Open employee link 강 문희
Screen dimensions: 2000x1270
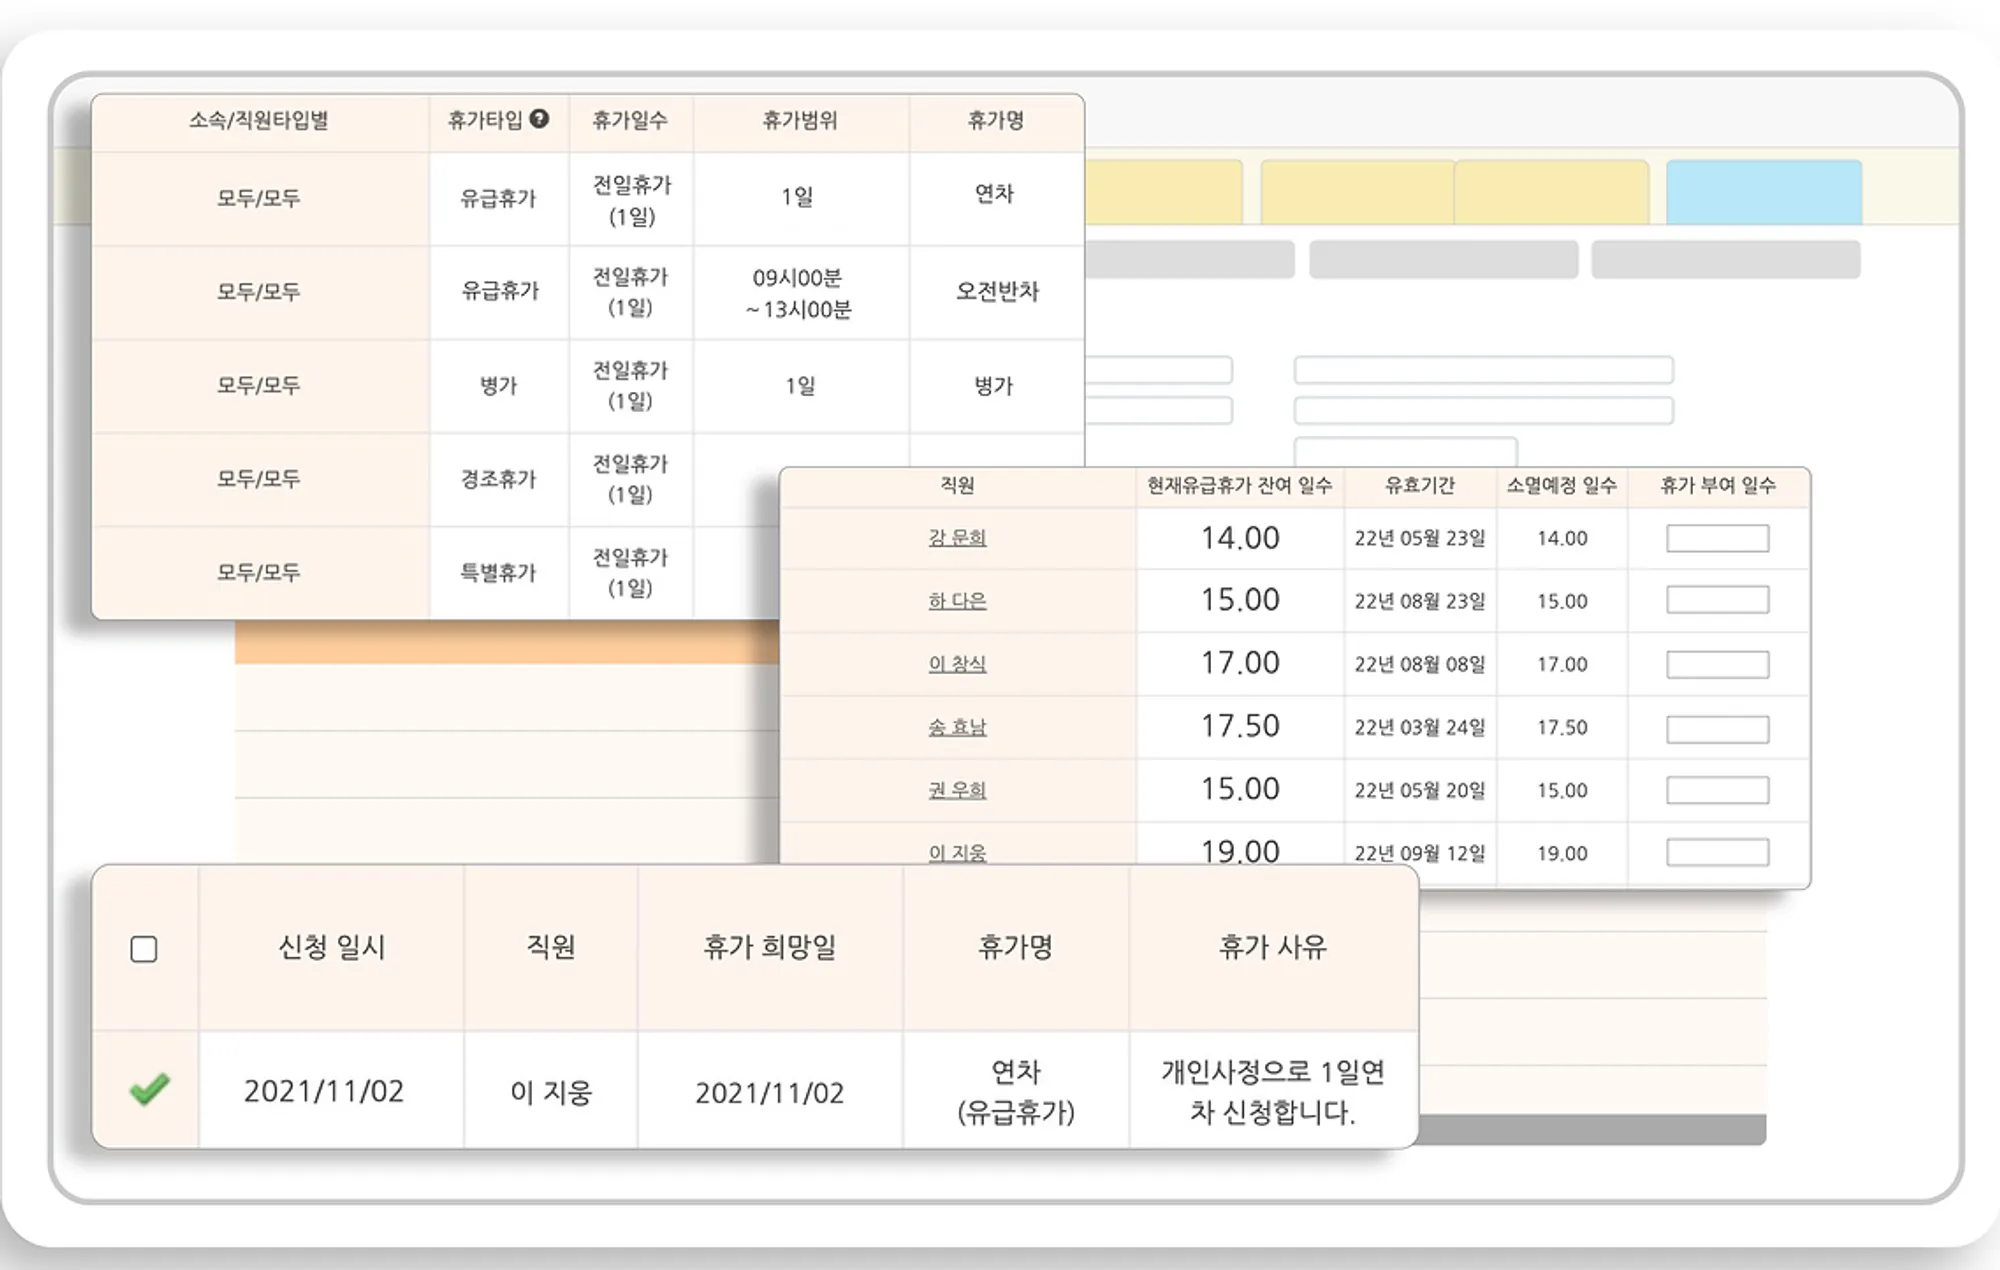point(957,538)
